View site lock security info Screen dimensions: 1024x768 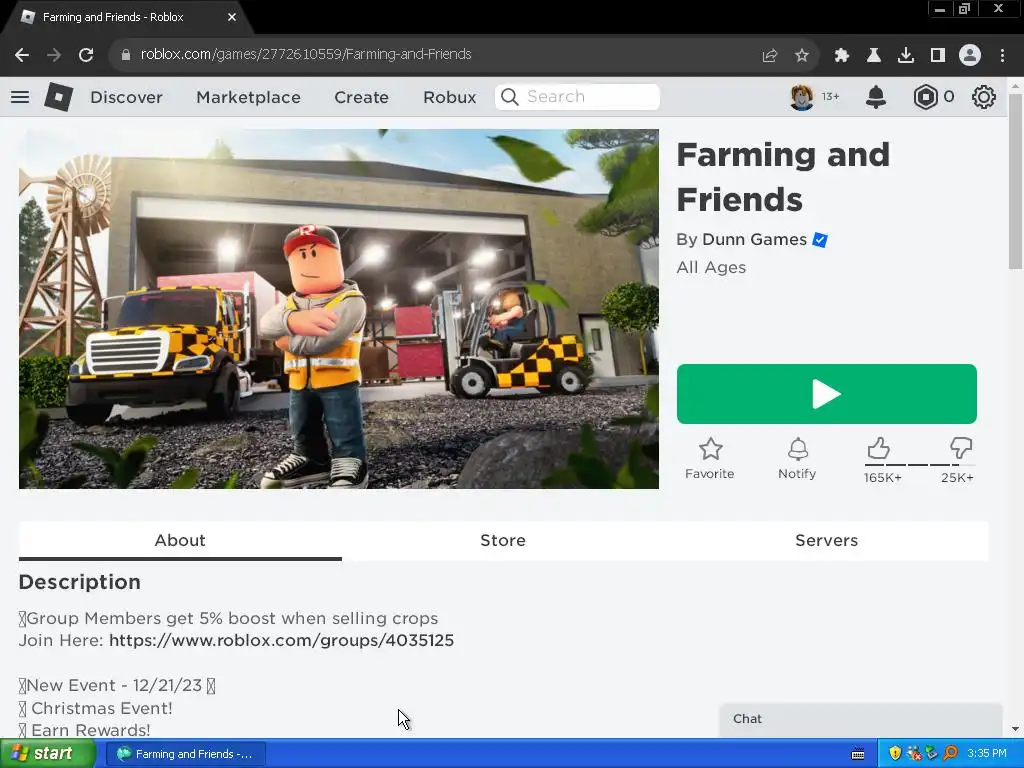[x=125, y=55]
